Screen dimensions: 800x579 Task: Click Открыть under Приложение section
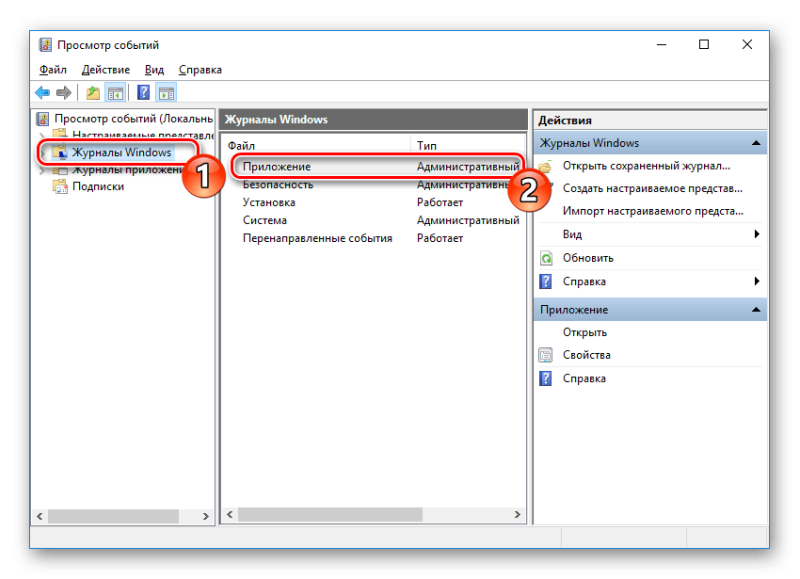tap(585, 333)
